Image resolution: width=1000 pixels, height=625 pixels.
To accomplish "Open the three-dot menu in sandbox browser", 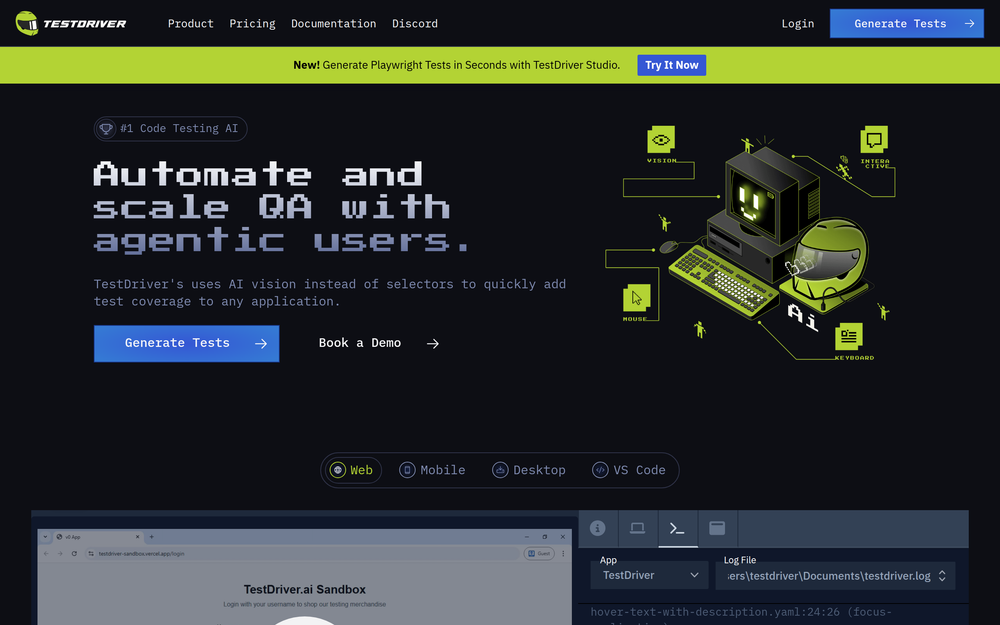I will coord(563,554).
